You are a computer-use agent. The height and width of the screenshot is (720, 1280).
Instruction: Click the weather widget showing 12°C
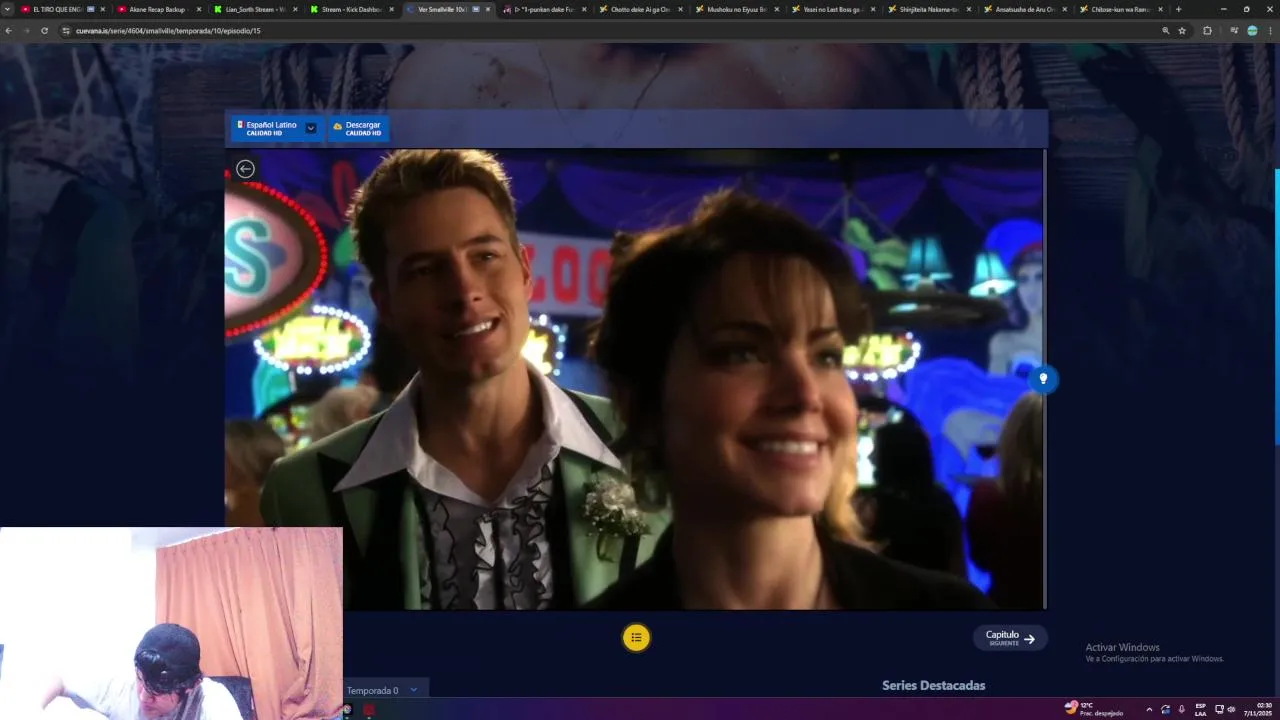[1094, 709]
